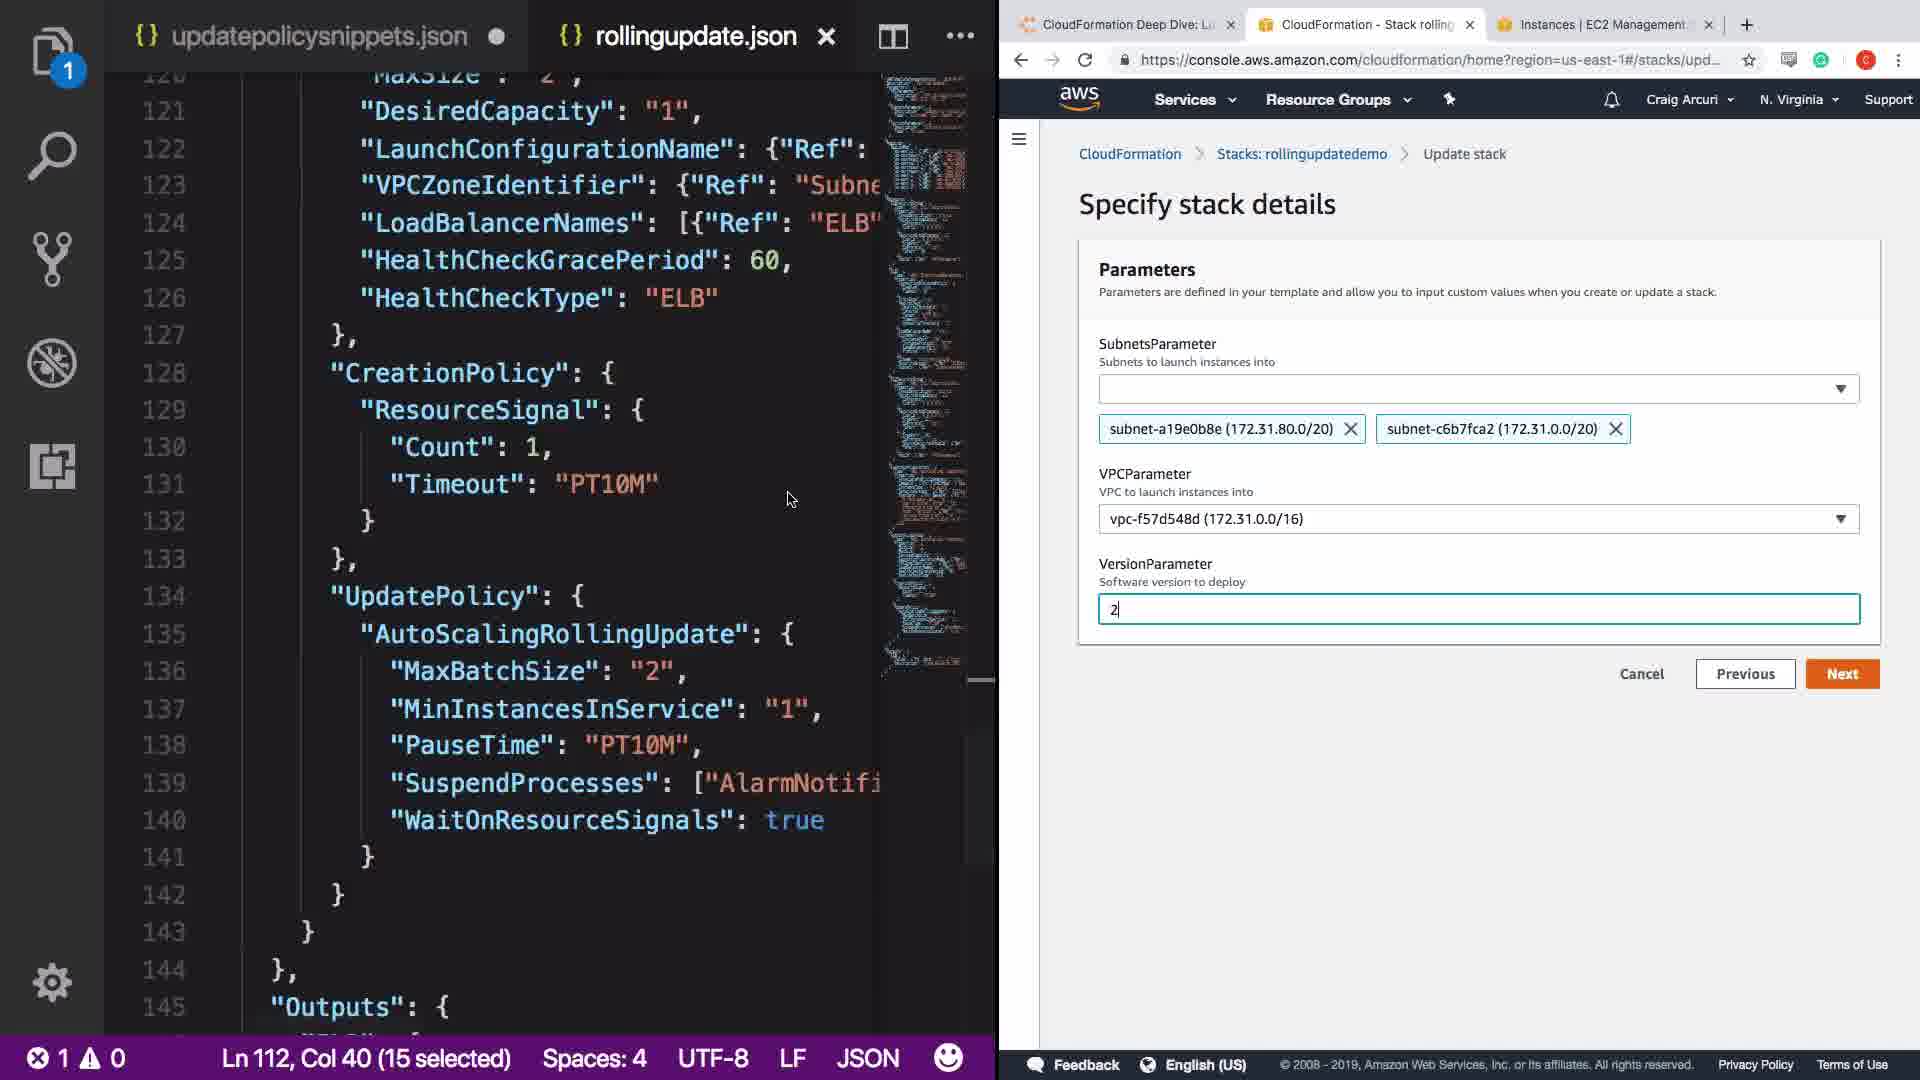Click the orange Next button
The height and width of the screenshot is (1080, 1920).
point(1842,674)
